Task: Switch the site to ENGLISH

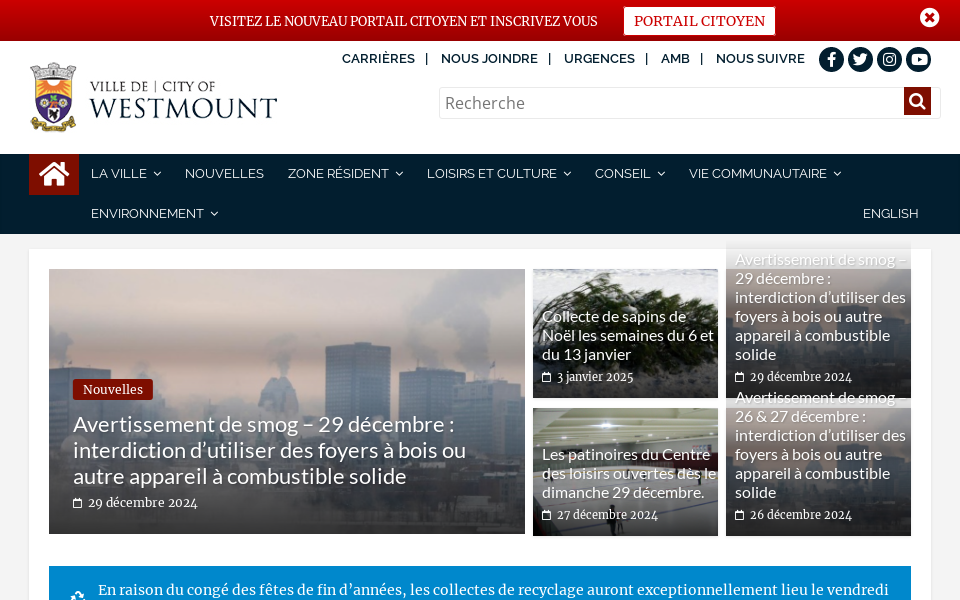Action: (x=890, y=213)
